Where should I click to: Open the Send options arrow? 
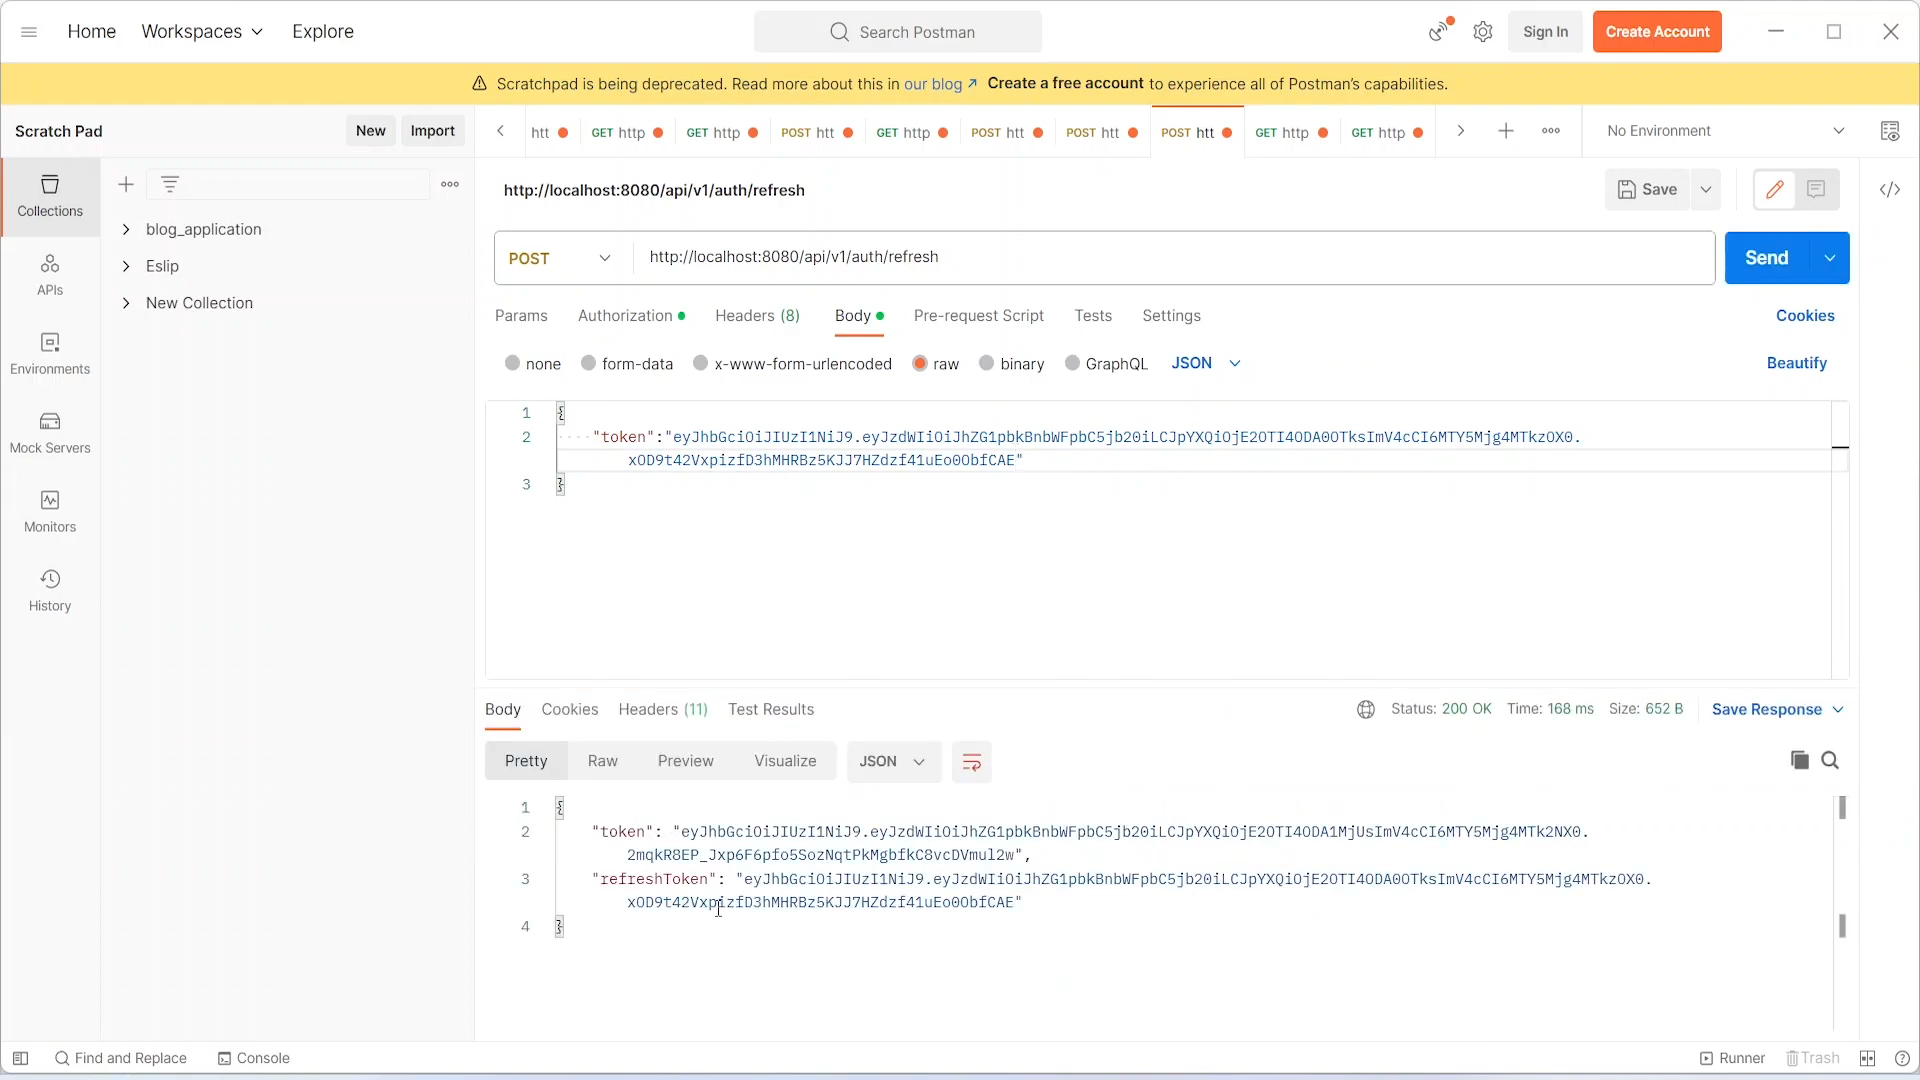[x=1830, y=258]
